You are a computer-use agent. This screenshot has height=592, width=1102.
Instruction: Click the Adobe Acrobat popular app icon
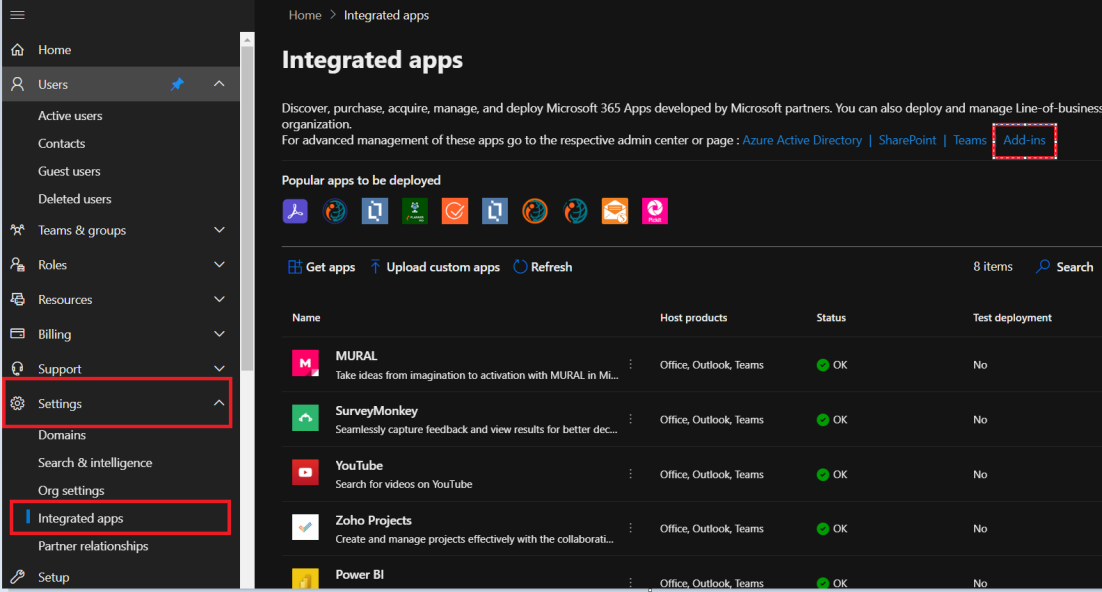[295, 211]
